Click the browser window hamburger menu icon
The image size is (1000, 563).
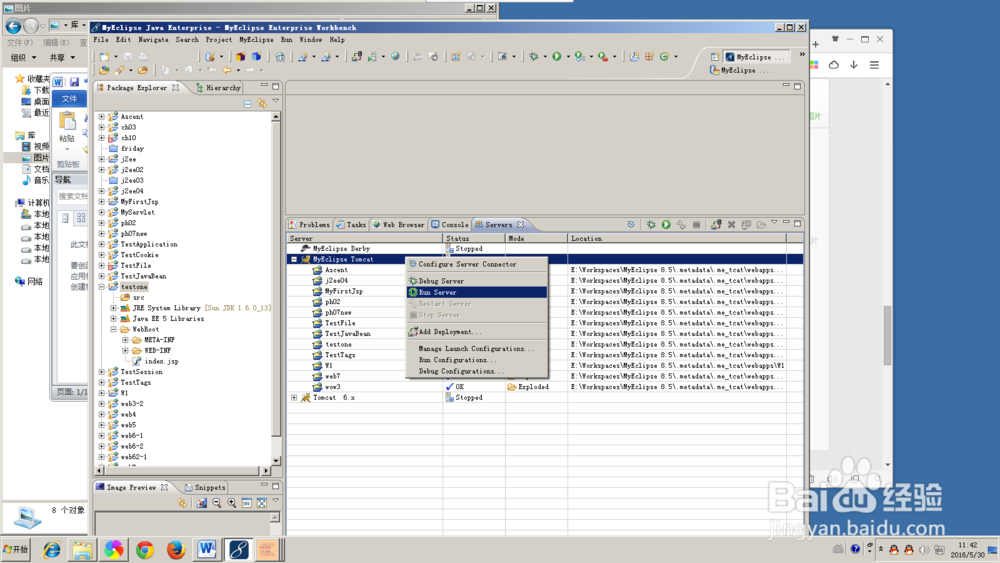pyautogui.click(x=874, y=65)
